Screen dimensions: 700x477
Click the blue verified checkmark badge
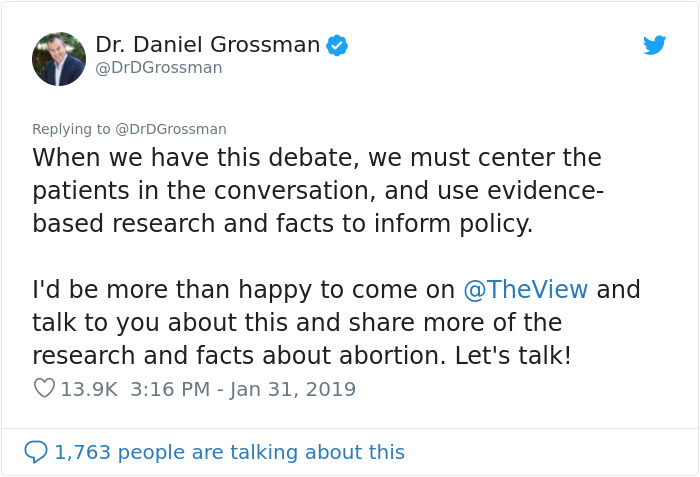337,45
